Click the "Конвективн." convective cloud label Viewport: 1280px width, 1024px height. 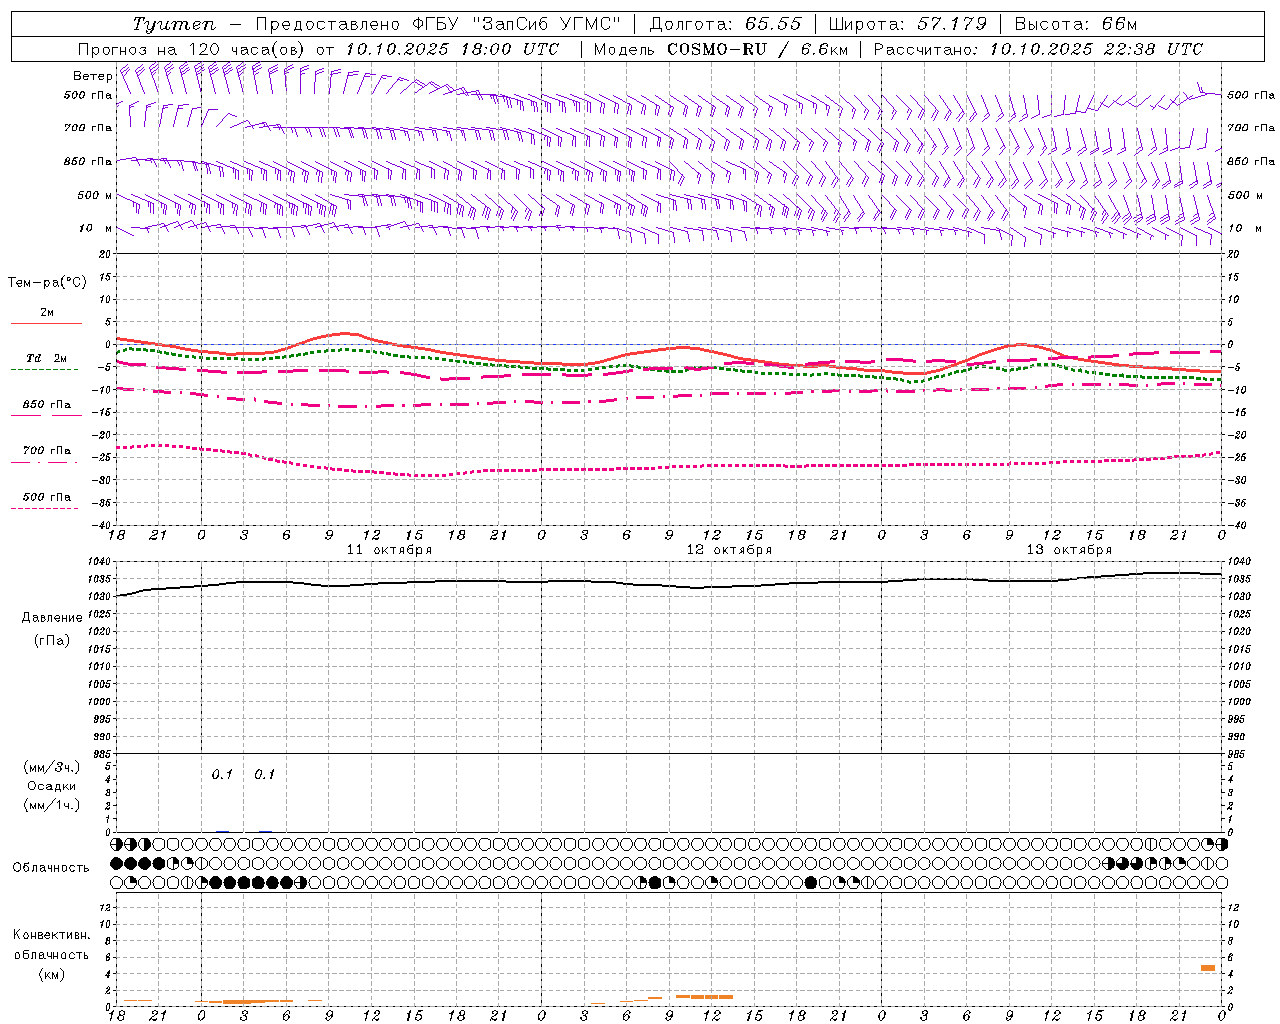(51, 935)
